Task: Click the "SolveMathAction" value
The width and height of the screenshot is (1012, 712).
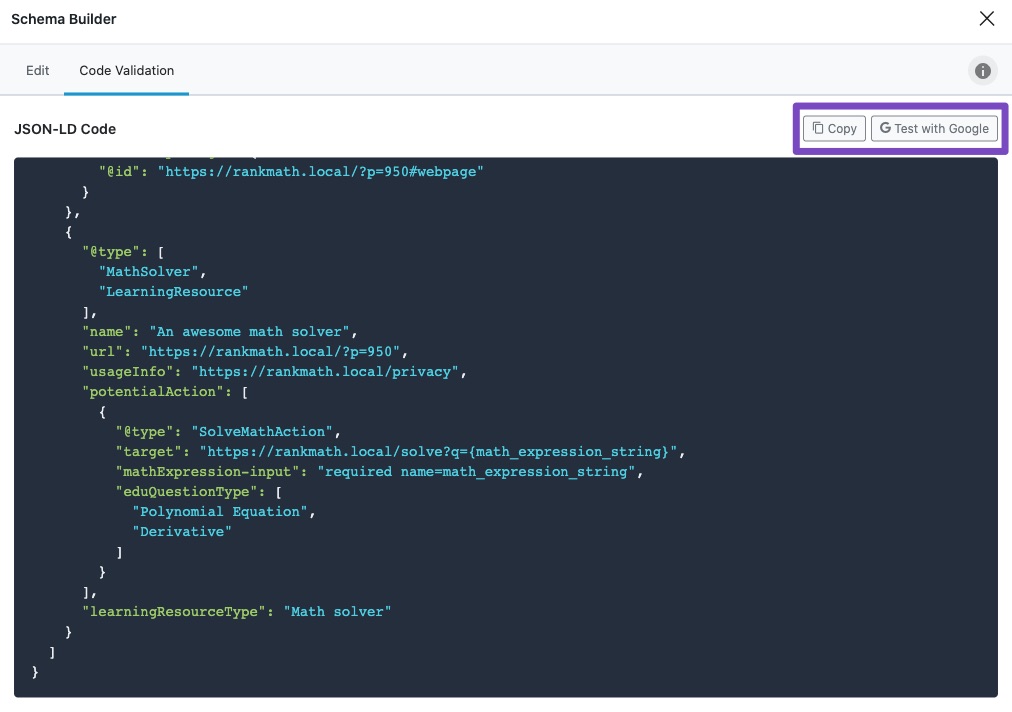Action: click(261, 432)
